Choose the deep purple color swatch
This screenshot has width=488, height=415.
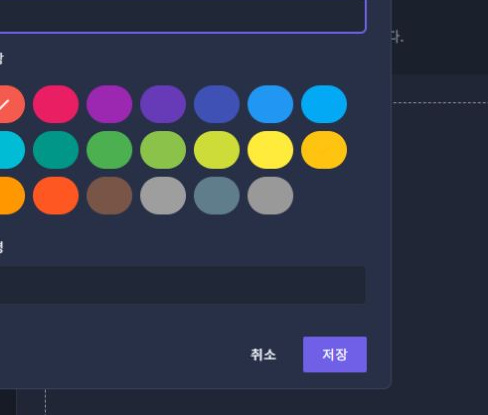coord(163,104)
